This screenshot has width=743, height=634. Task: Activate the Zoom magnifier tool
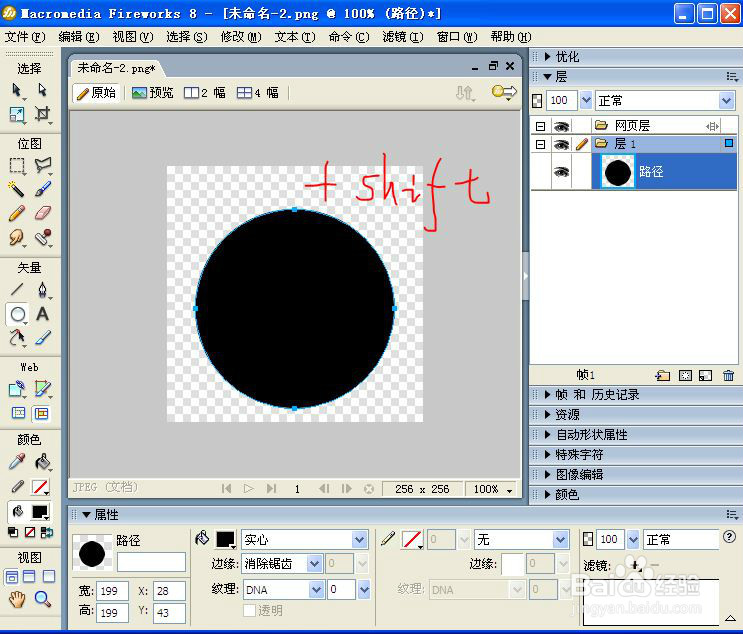tap(42, 599)
